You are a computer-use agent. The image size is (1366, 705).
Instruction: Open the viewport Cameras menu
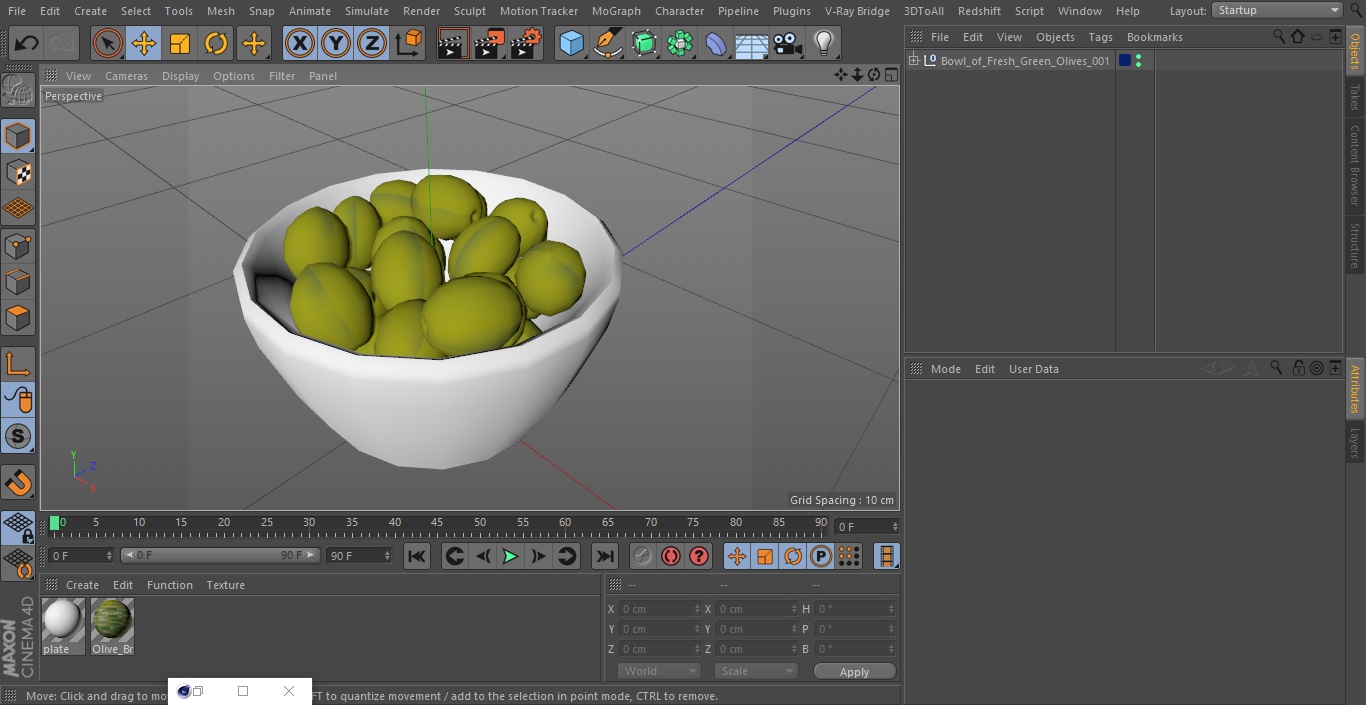tap(126, 76)
